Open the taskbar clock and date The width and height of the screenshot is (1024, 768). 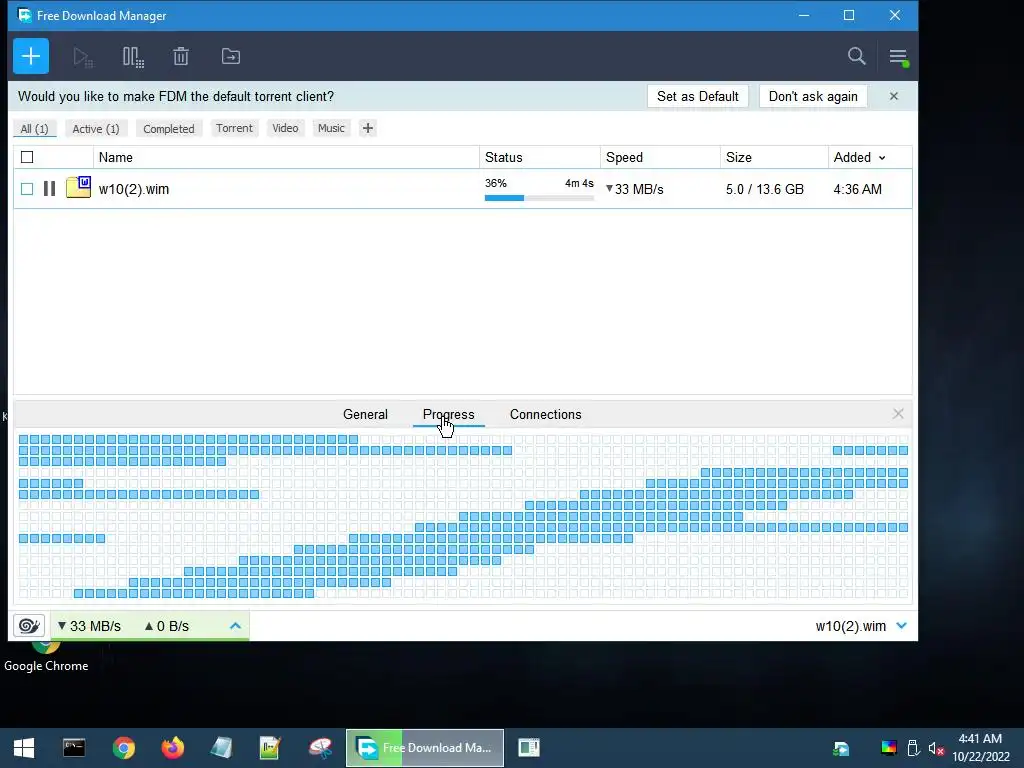(980, 748)
